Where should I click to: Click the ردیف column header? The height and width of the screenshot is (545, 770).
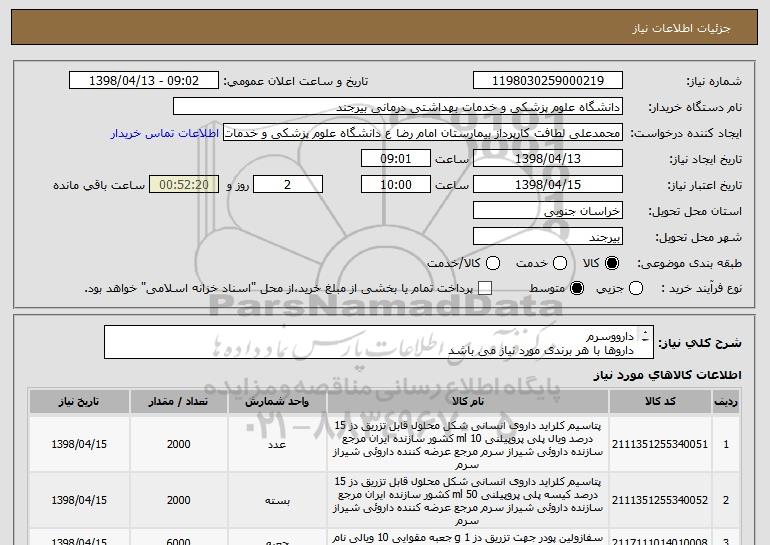point(726,402)
